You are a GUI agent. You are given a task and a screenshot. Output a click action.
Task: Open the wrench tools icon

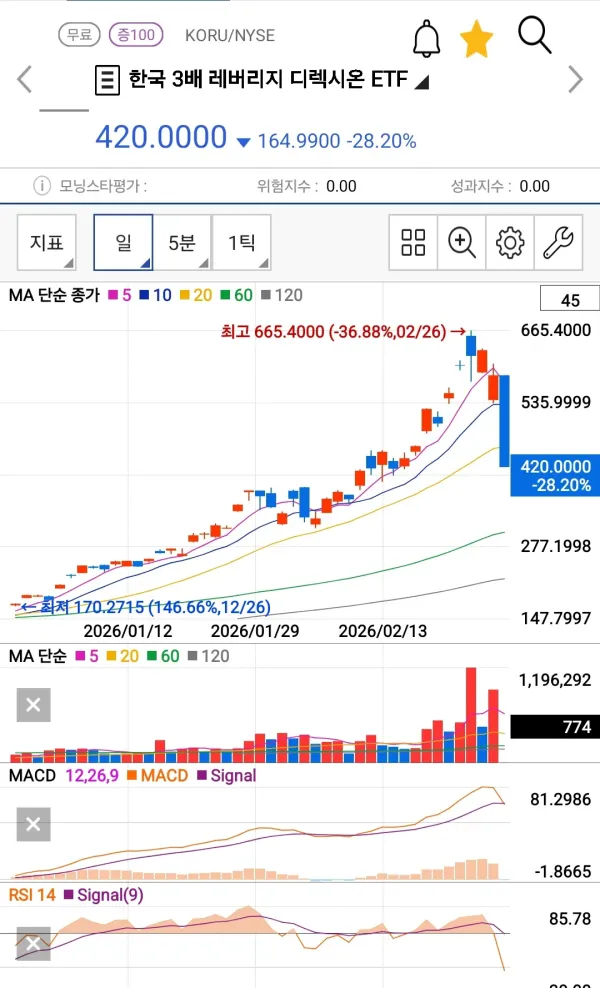pos(558,243)
